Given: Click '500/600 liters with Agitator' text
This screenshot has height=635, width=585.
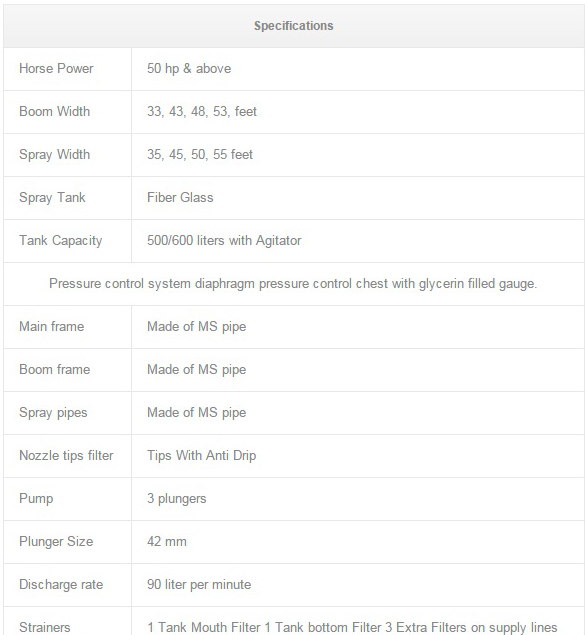Looking at the screenshot, I should point(224,241).
